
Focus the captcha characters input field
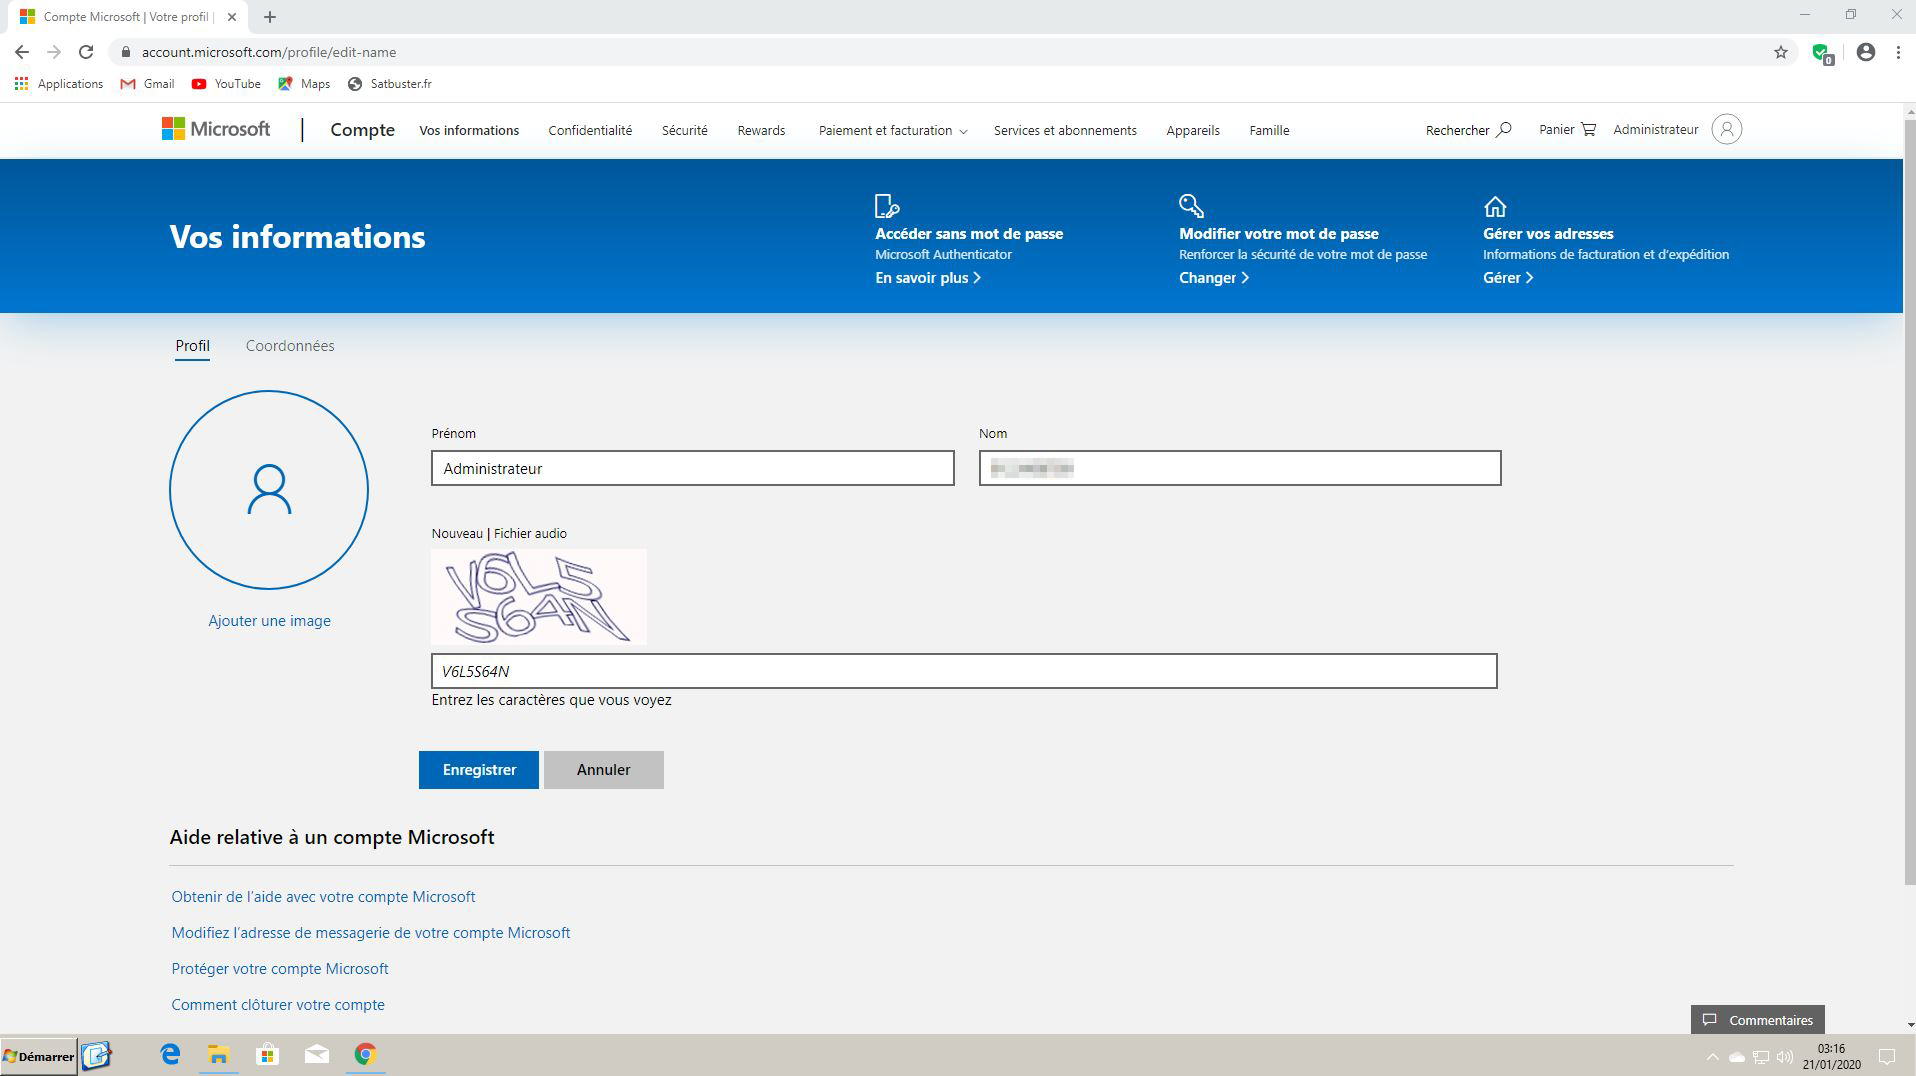coord(964,671)
